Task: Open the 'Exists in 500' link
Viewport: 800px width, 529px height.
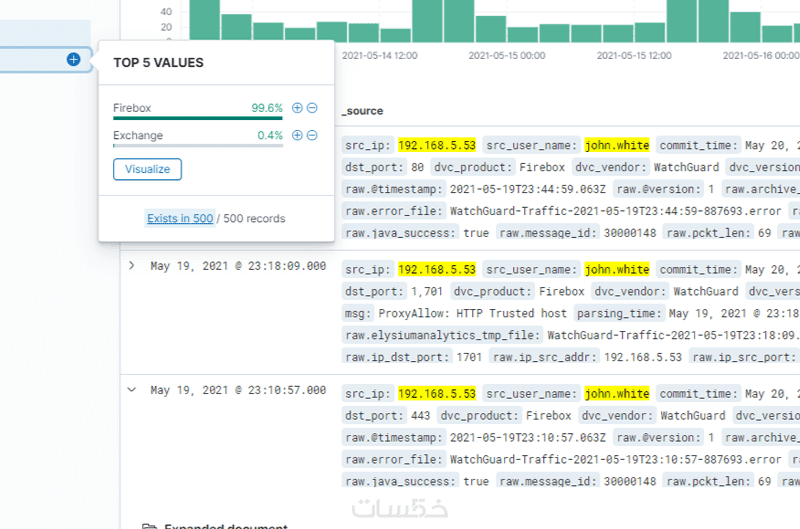Action: [180, 218]
